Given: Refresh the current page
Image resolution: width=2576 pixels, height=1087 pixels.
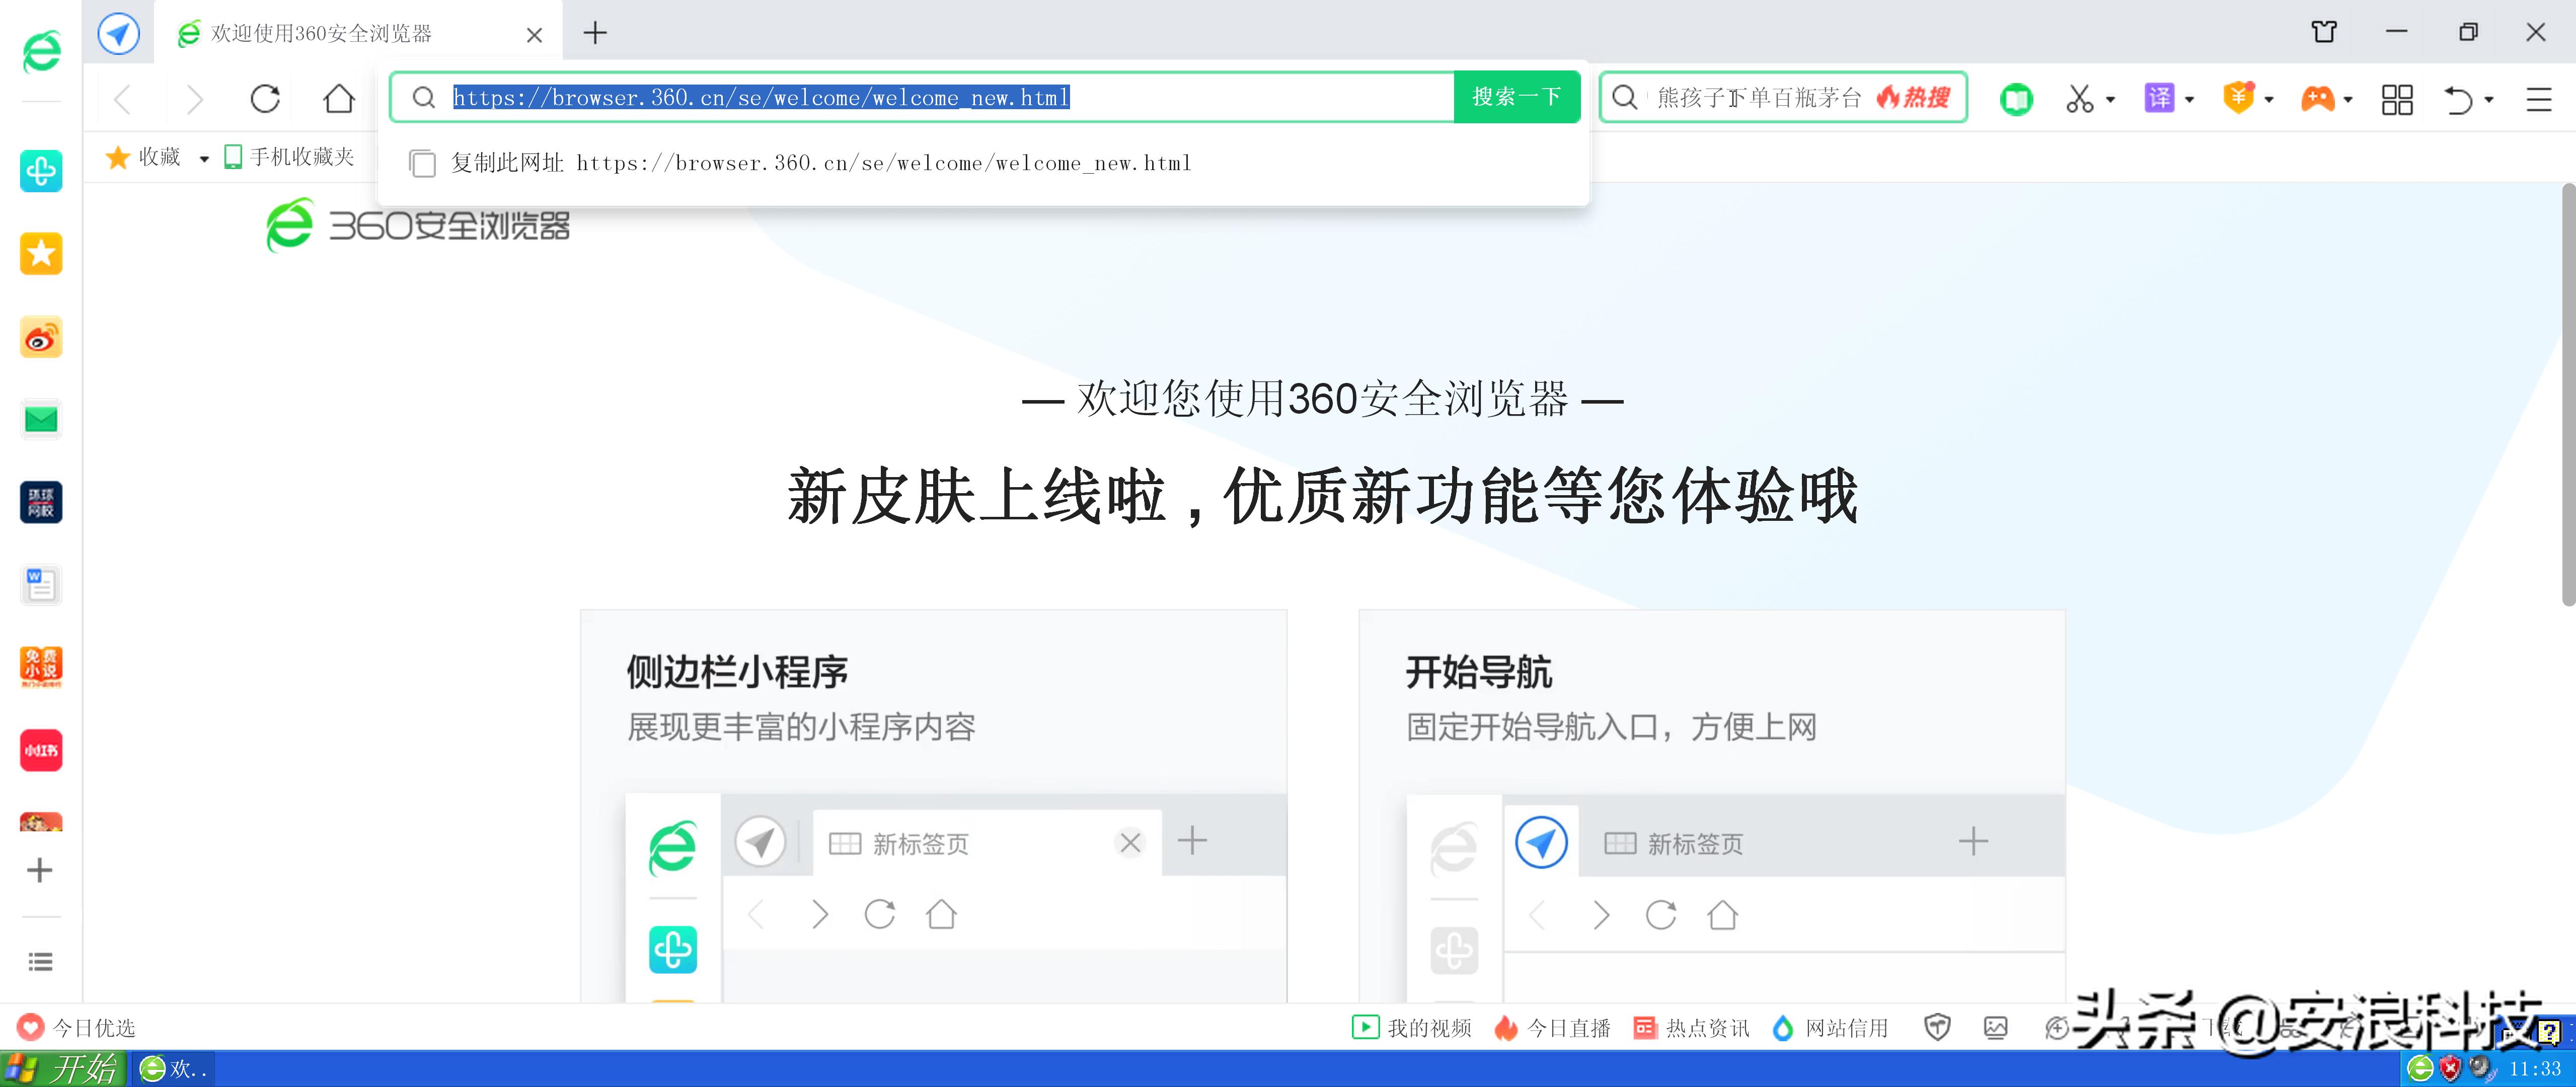Looking at the screenshot, I should pyautogui.click(x=264, y=99).
